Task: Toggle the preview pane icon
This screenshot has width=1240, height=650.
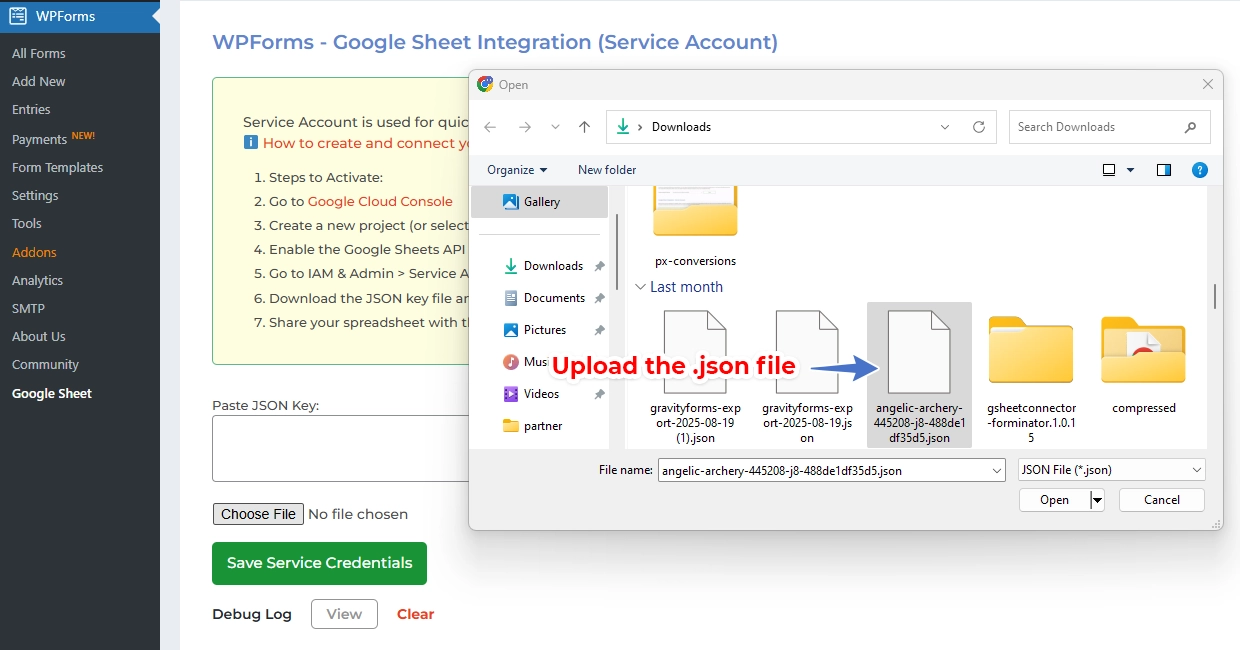Action: (x=1164, y=170)
